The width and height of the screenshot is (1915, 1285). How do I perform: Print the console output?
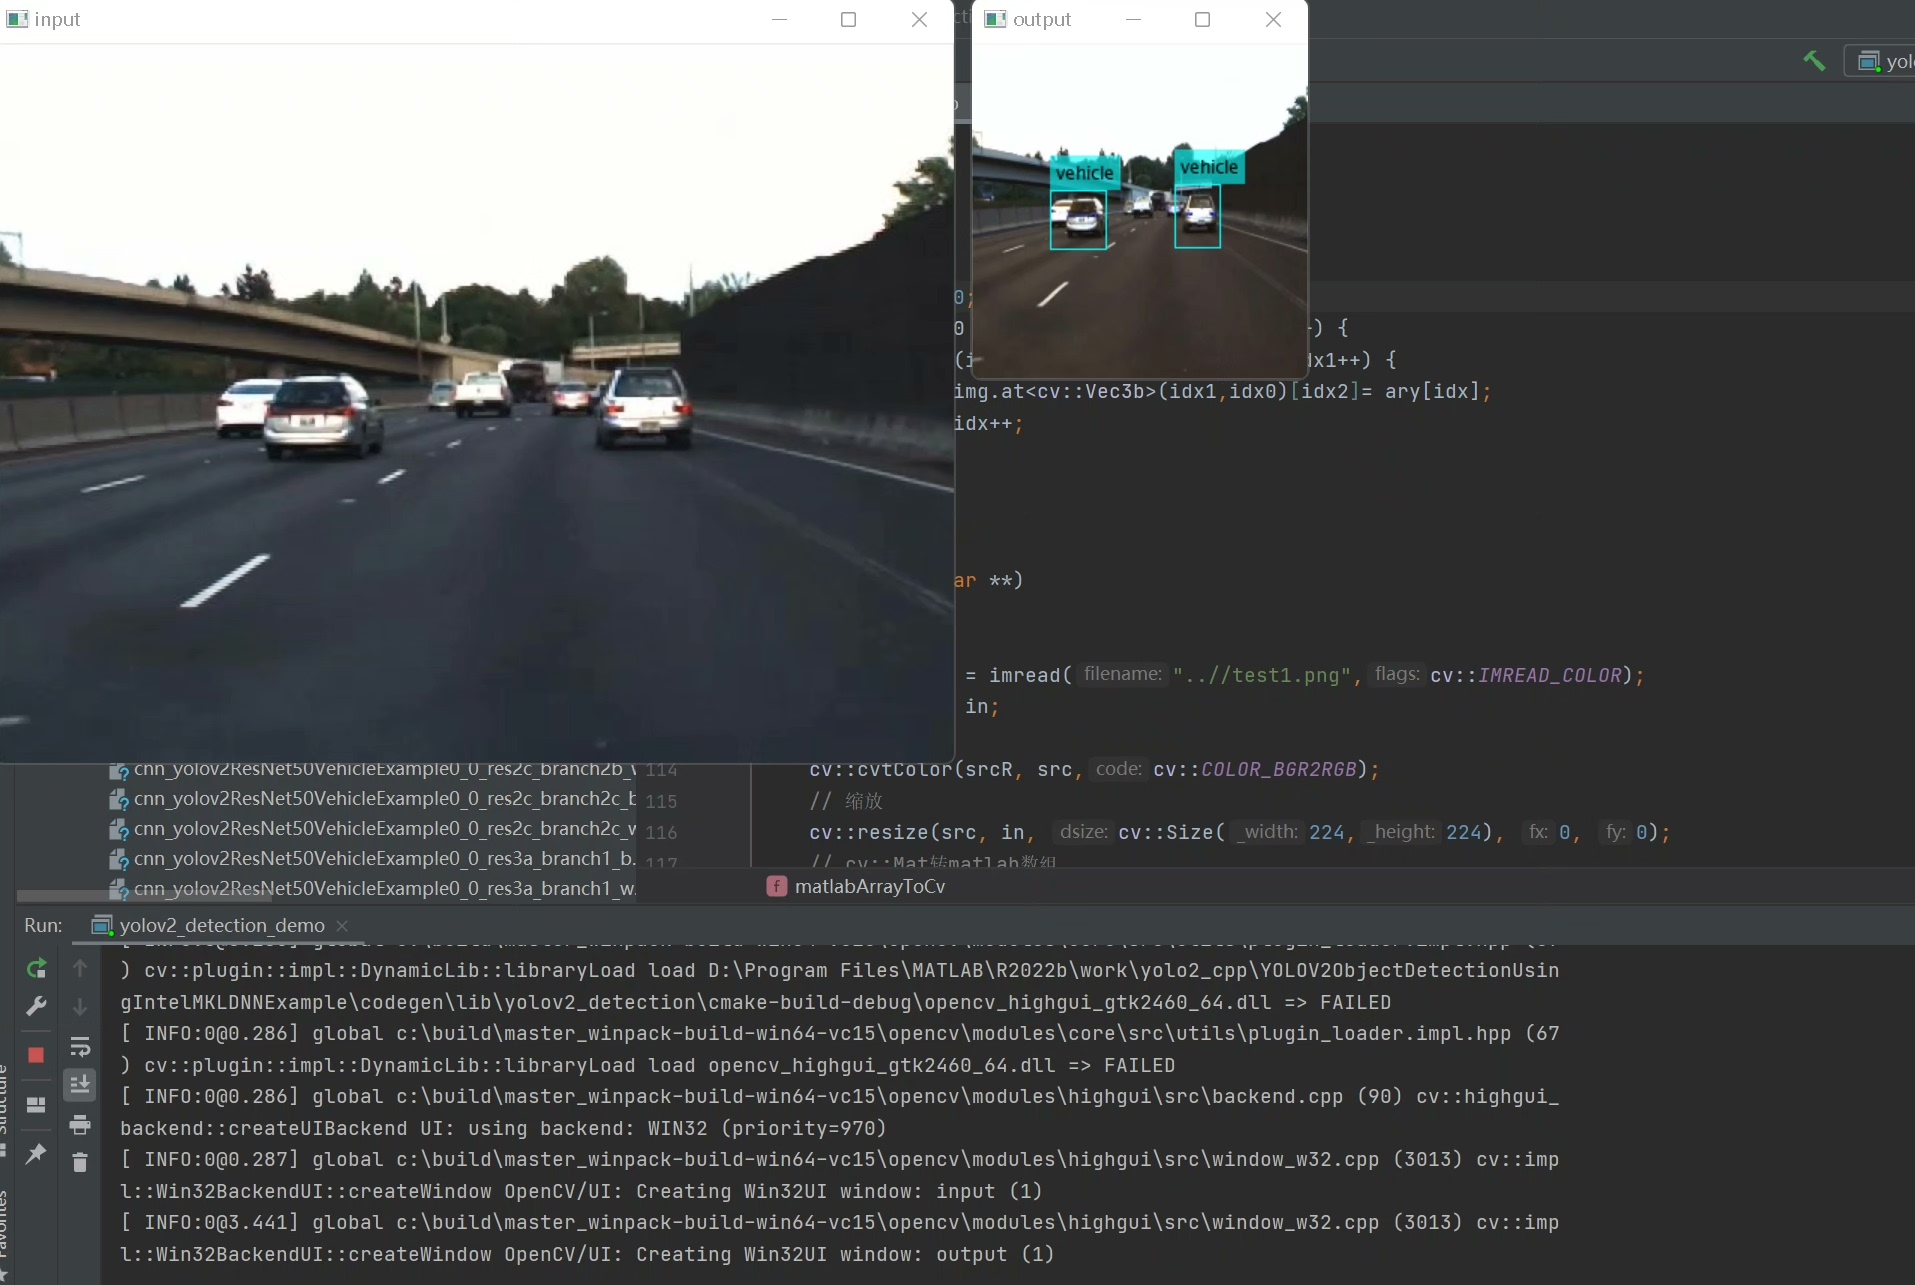tap(80, 1124)
